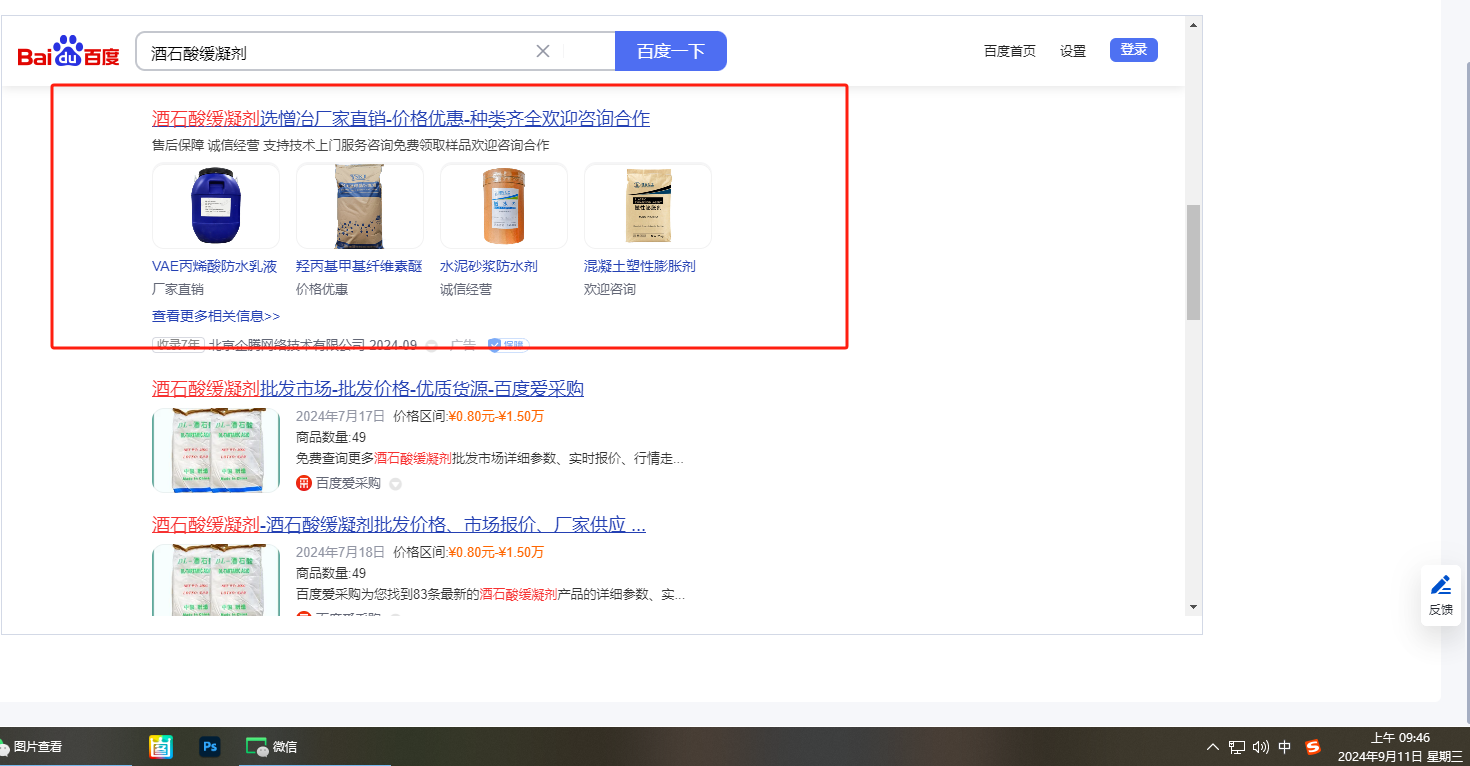Open the Sogou input method tray icon
Image resolution: width=1470 pixels, height=766 pixels.
click(1313, 747)
